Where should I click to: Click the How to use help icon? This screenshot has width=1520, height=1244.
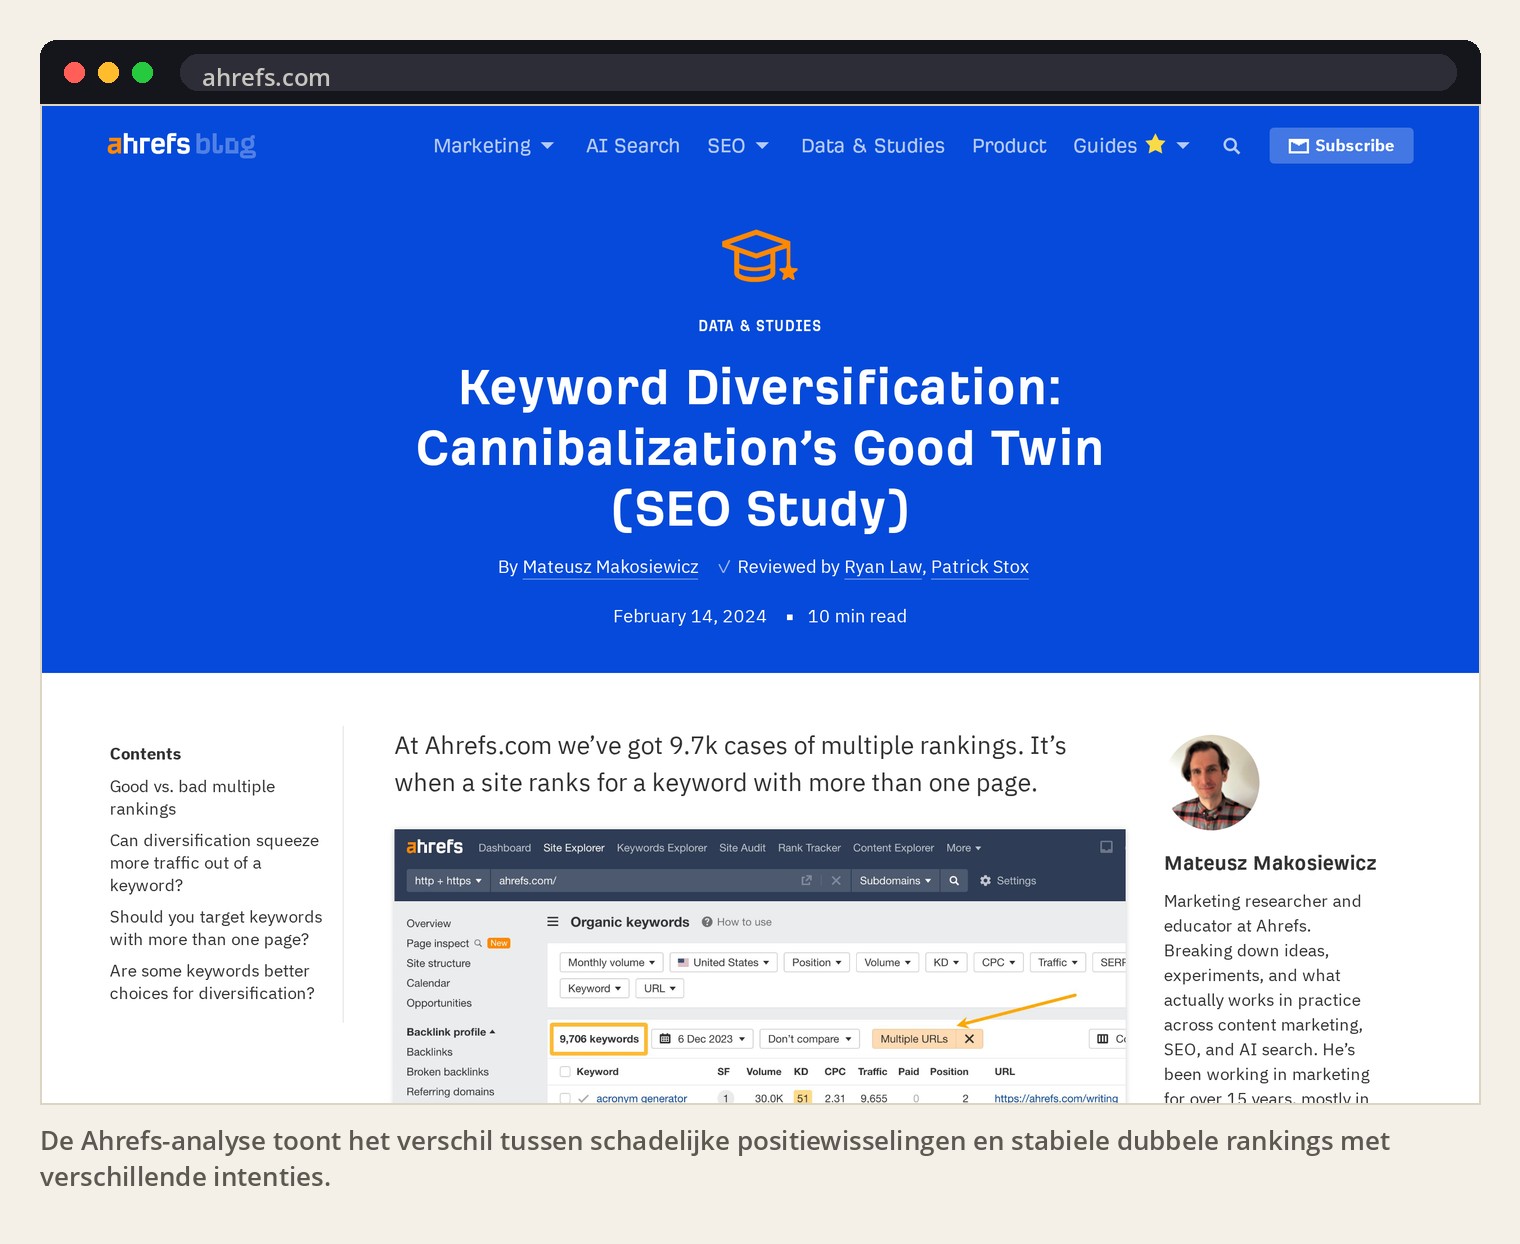coord(707,922)
